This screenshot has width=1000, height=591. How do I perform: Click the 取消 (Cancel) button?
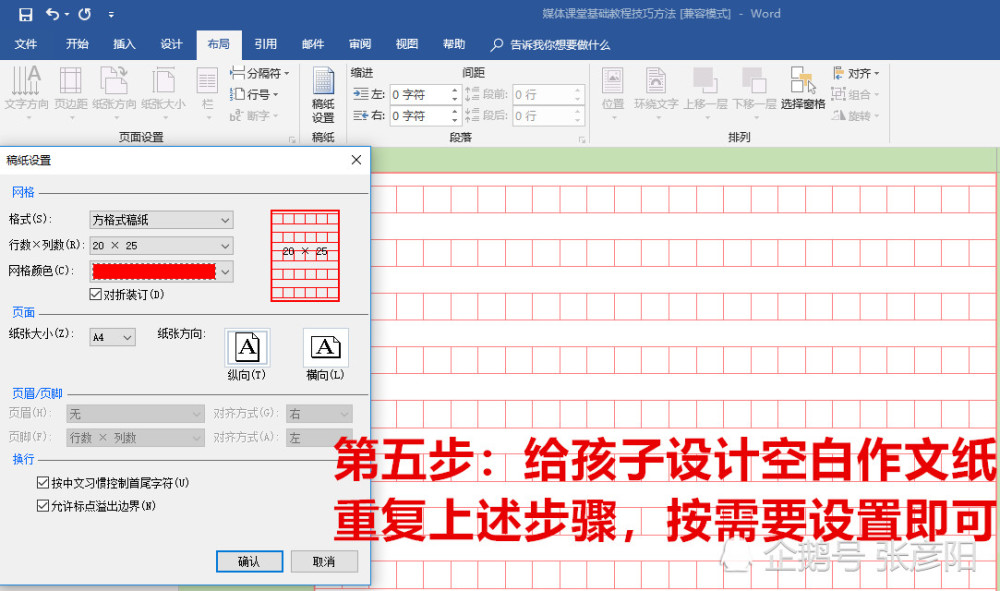point(324,561)
